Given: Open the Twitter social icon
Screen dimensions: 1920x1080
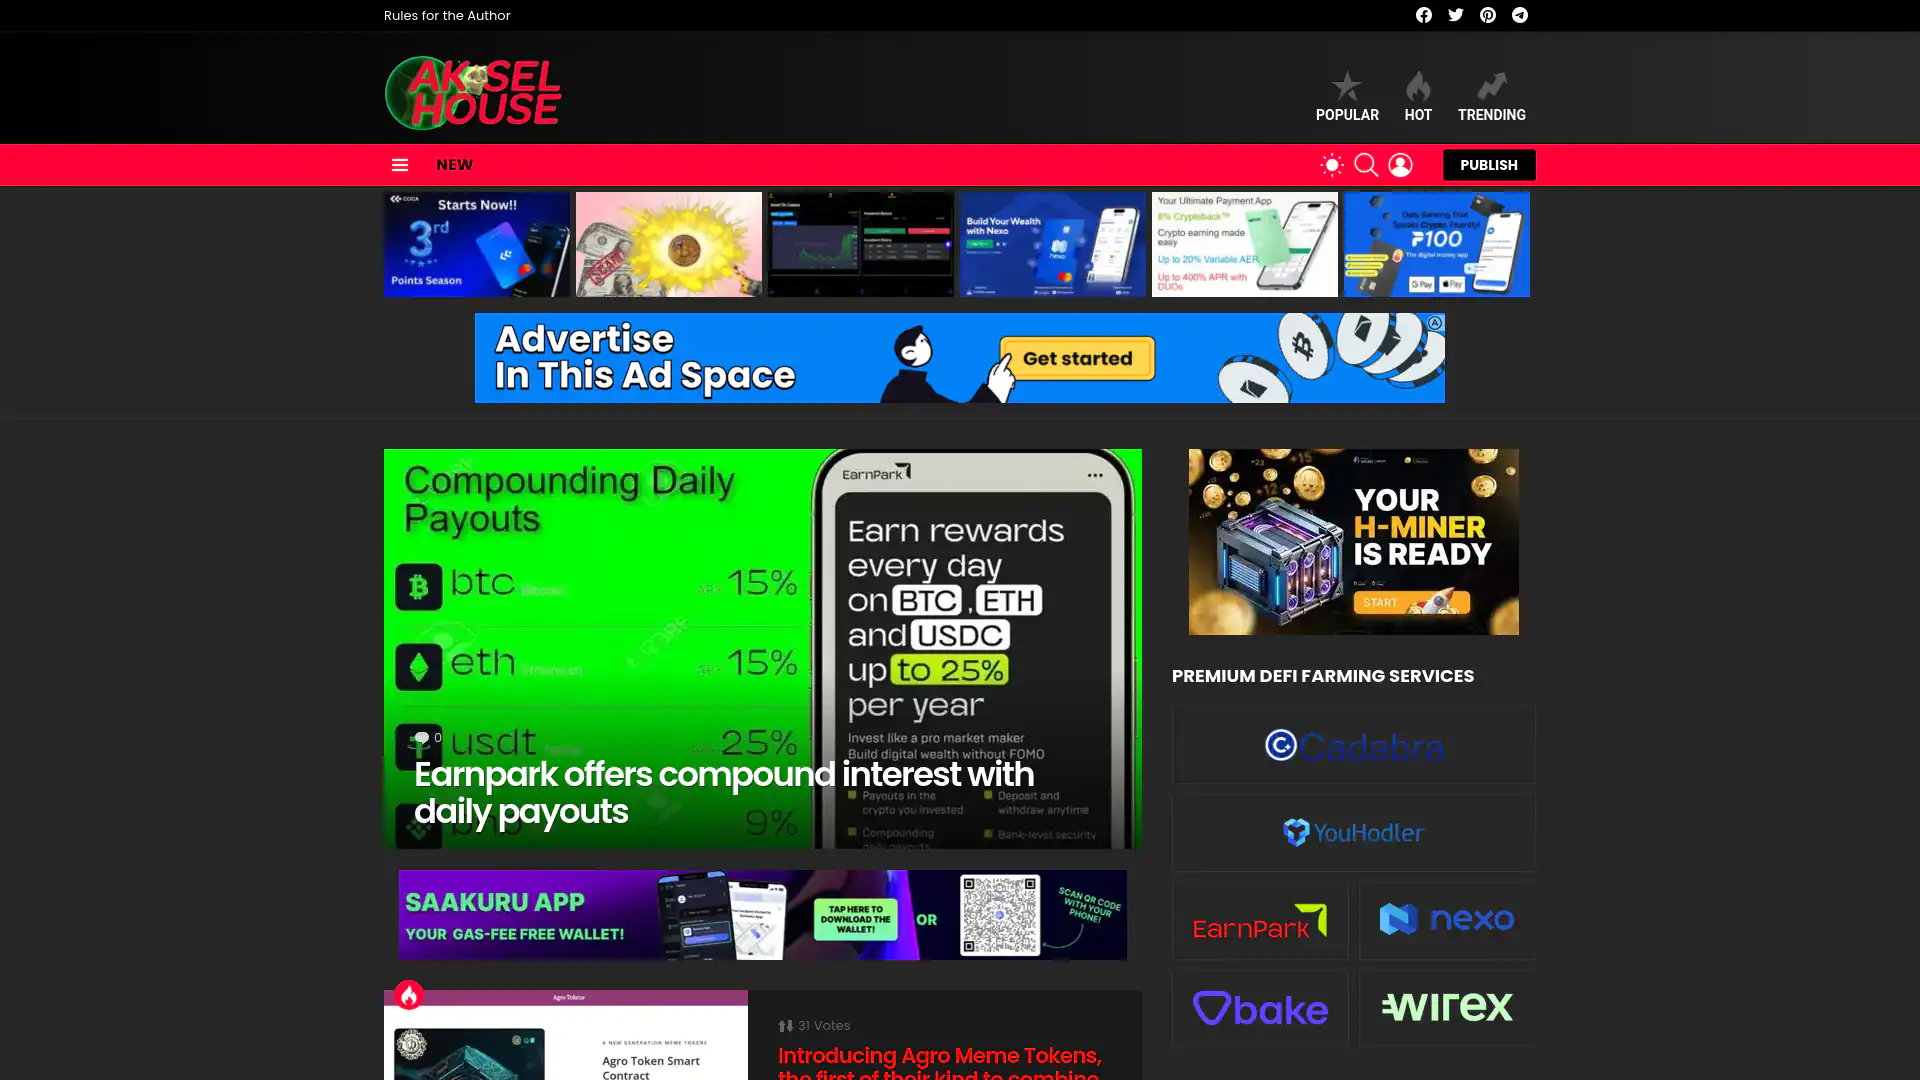Looking at the screenshot, I should pos(1455,15).
